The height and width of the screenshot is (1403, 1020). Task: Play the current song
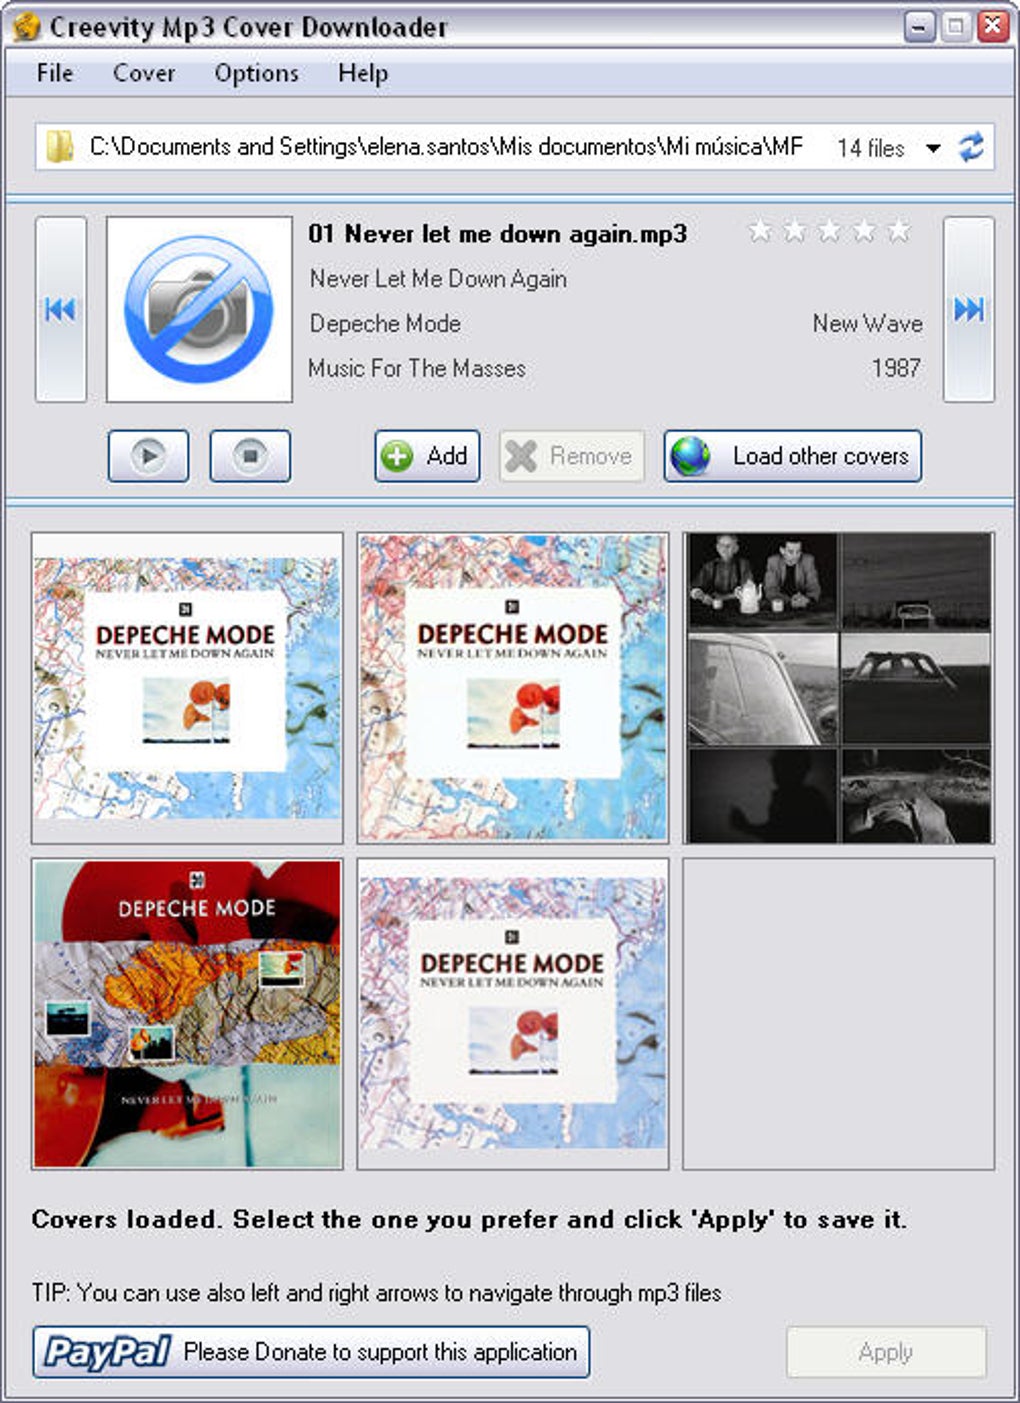coord(148,456)
